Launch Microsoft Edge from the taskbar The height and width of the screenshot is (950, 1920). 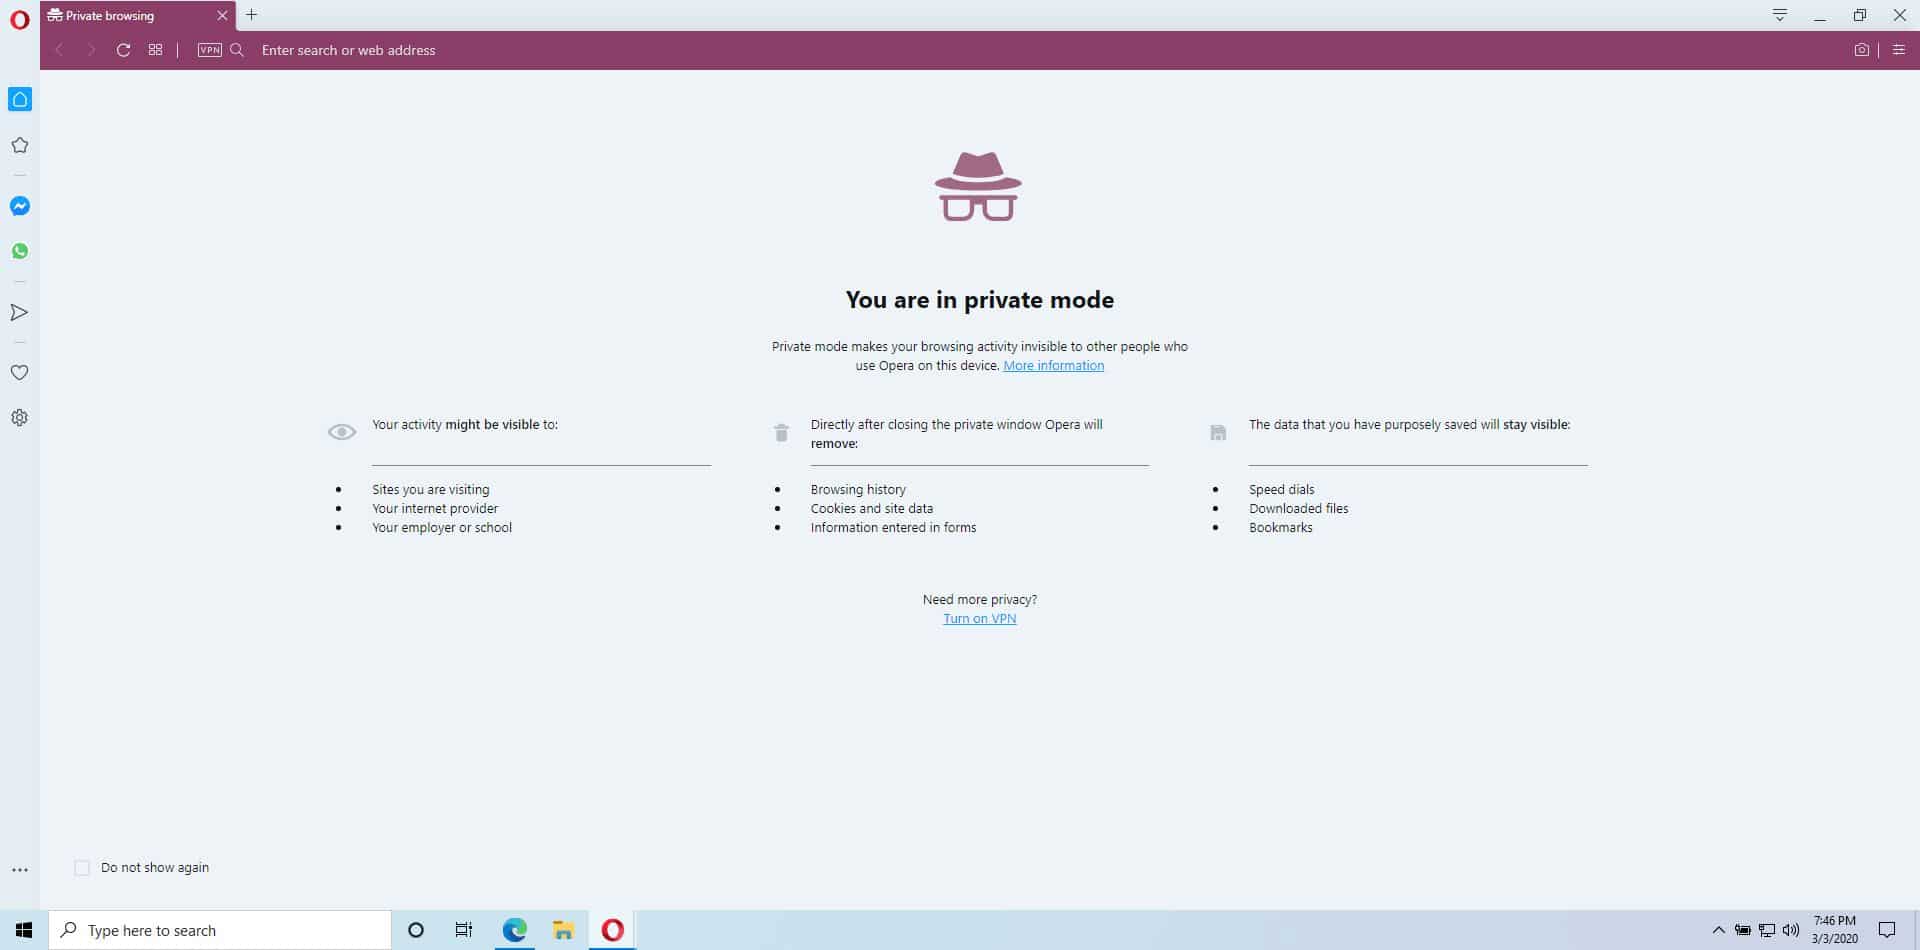point(514,930)
